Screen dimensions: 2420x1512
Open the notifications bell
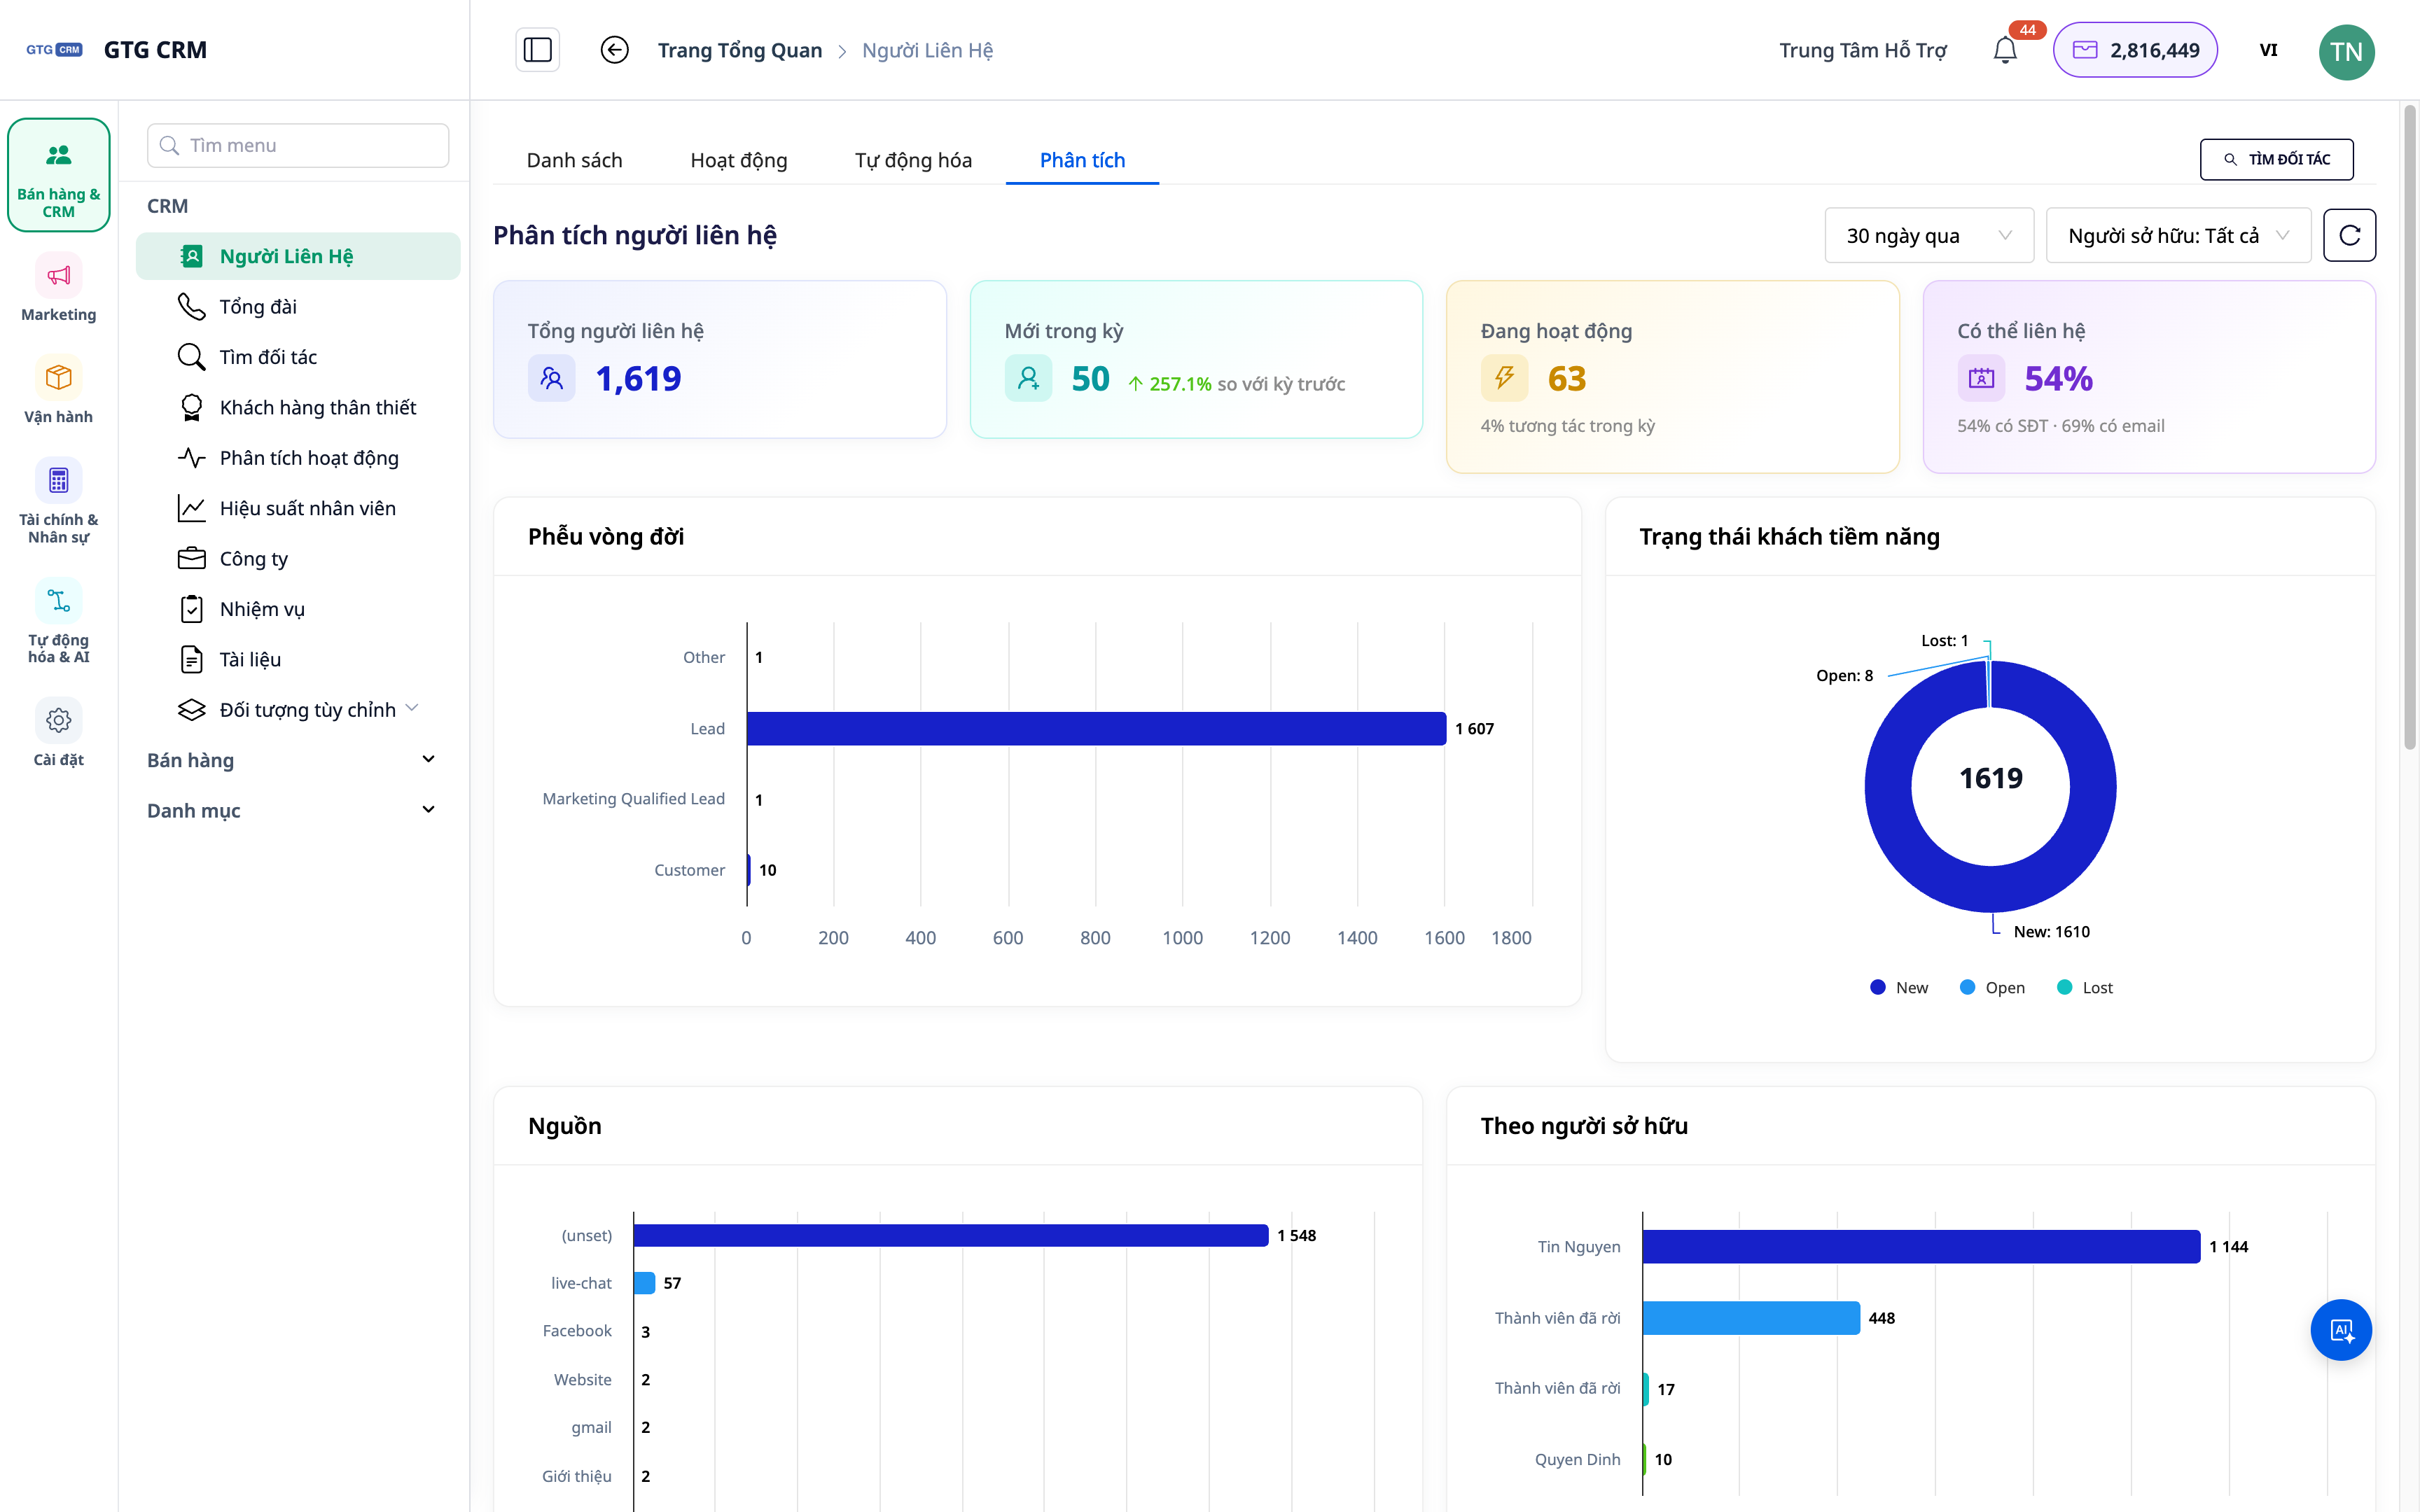[2005, 50]
